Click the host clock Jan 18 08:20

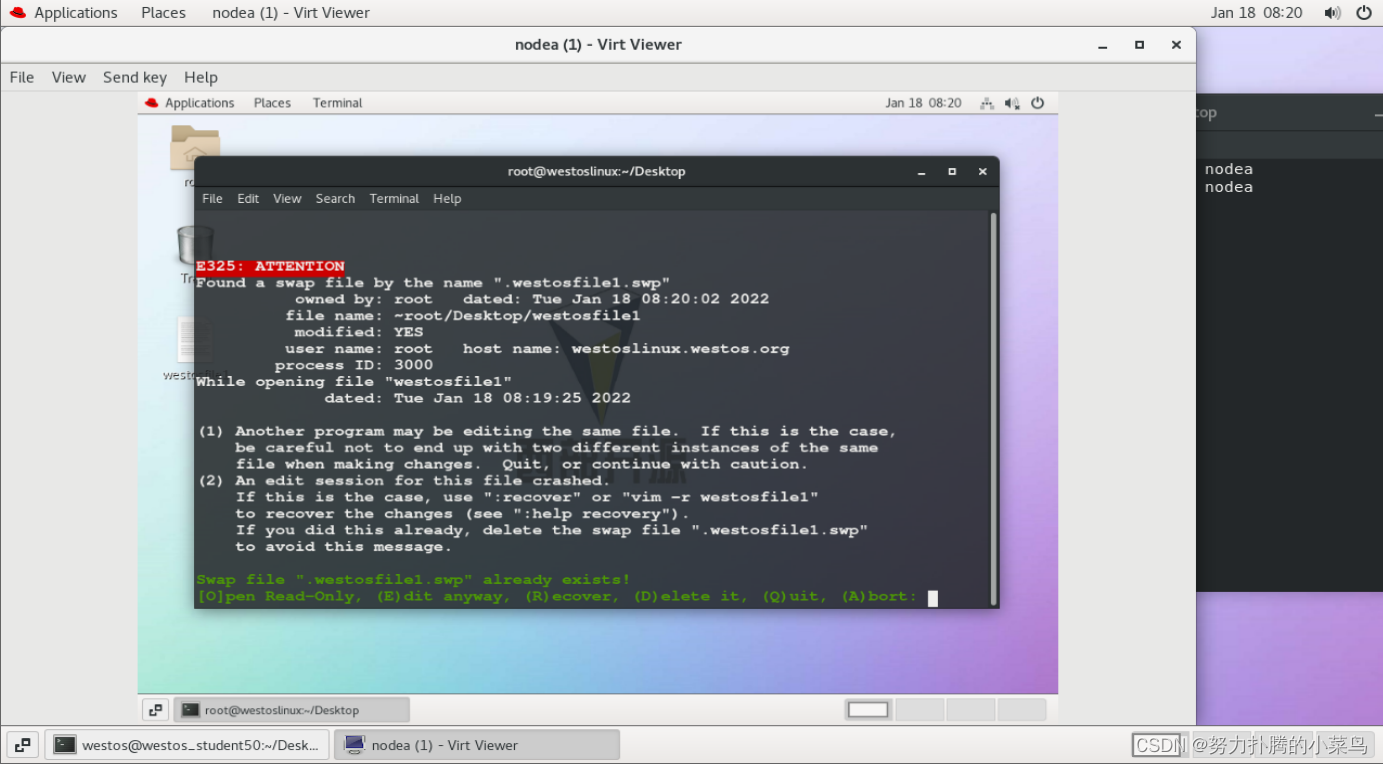[x=1256, y=13]
